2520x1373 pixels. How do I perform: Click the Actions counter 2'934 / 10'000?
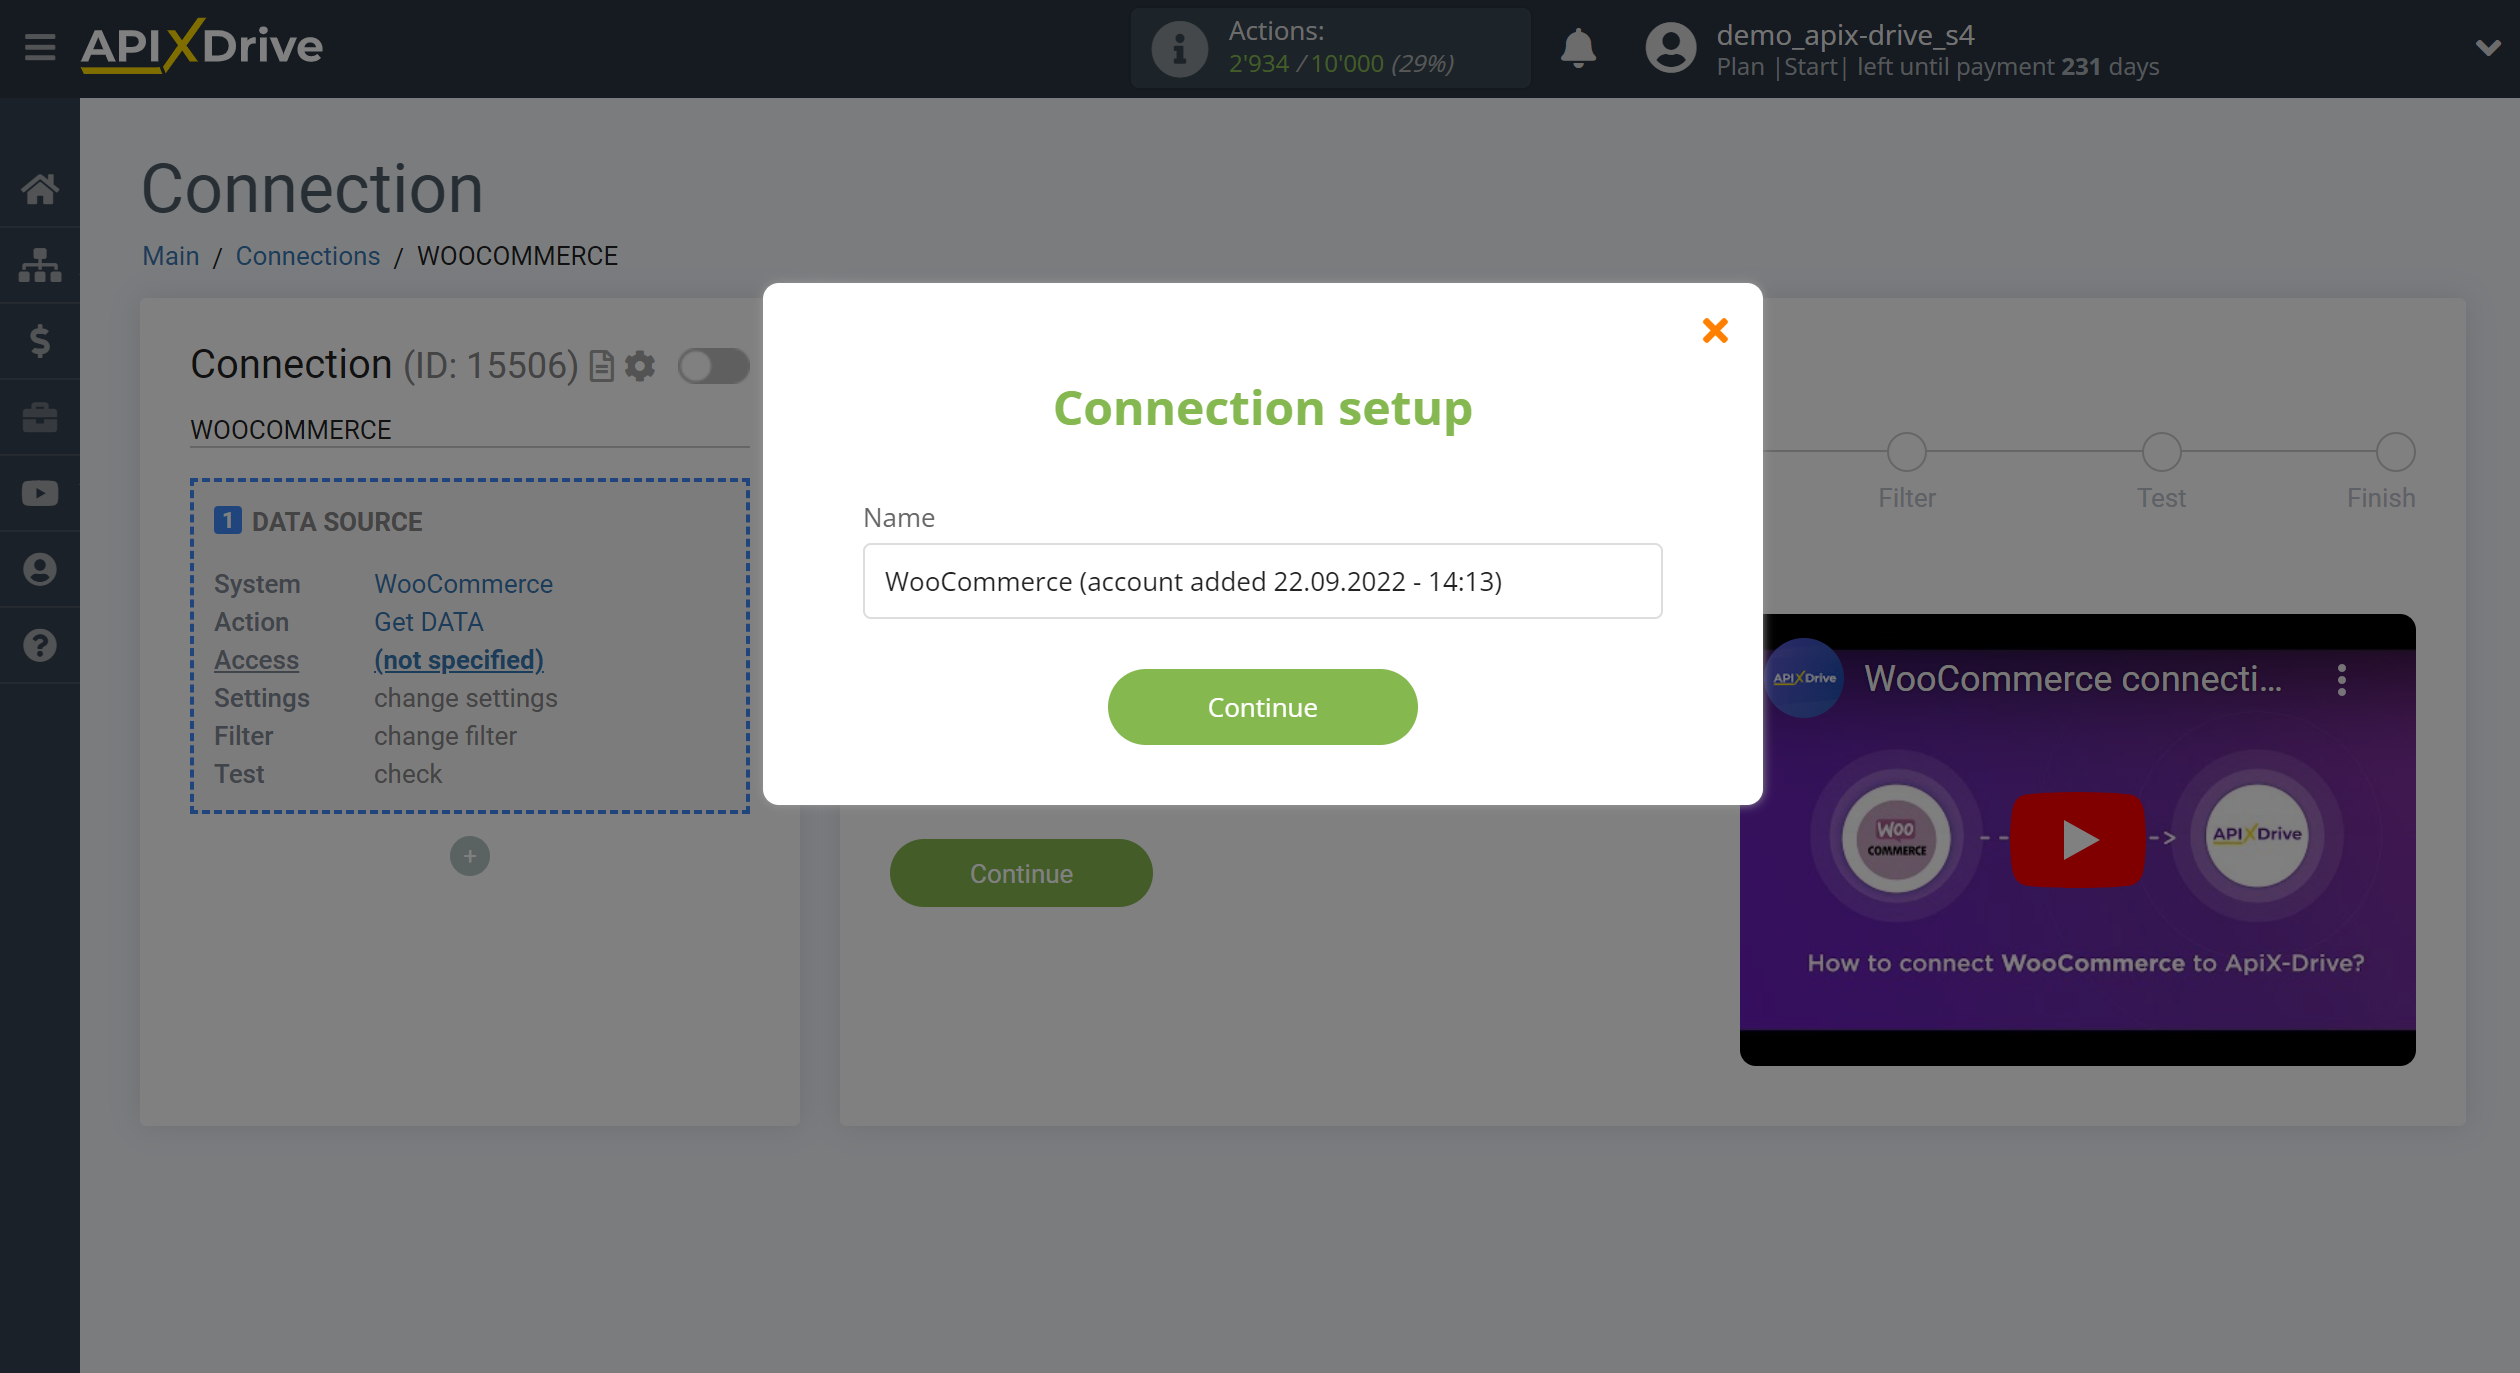click(1306, 64)
